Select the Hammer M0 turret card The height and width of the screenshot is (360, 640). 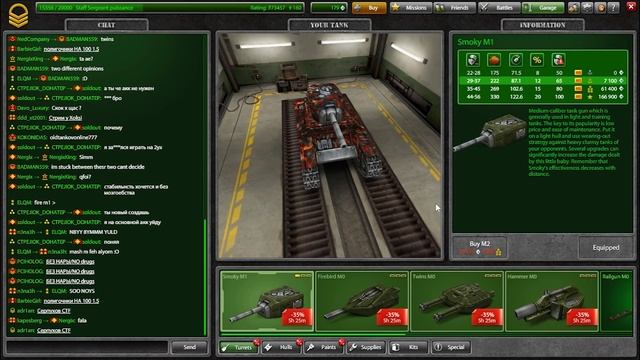click(552, 301)
